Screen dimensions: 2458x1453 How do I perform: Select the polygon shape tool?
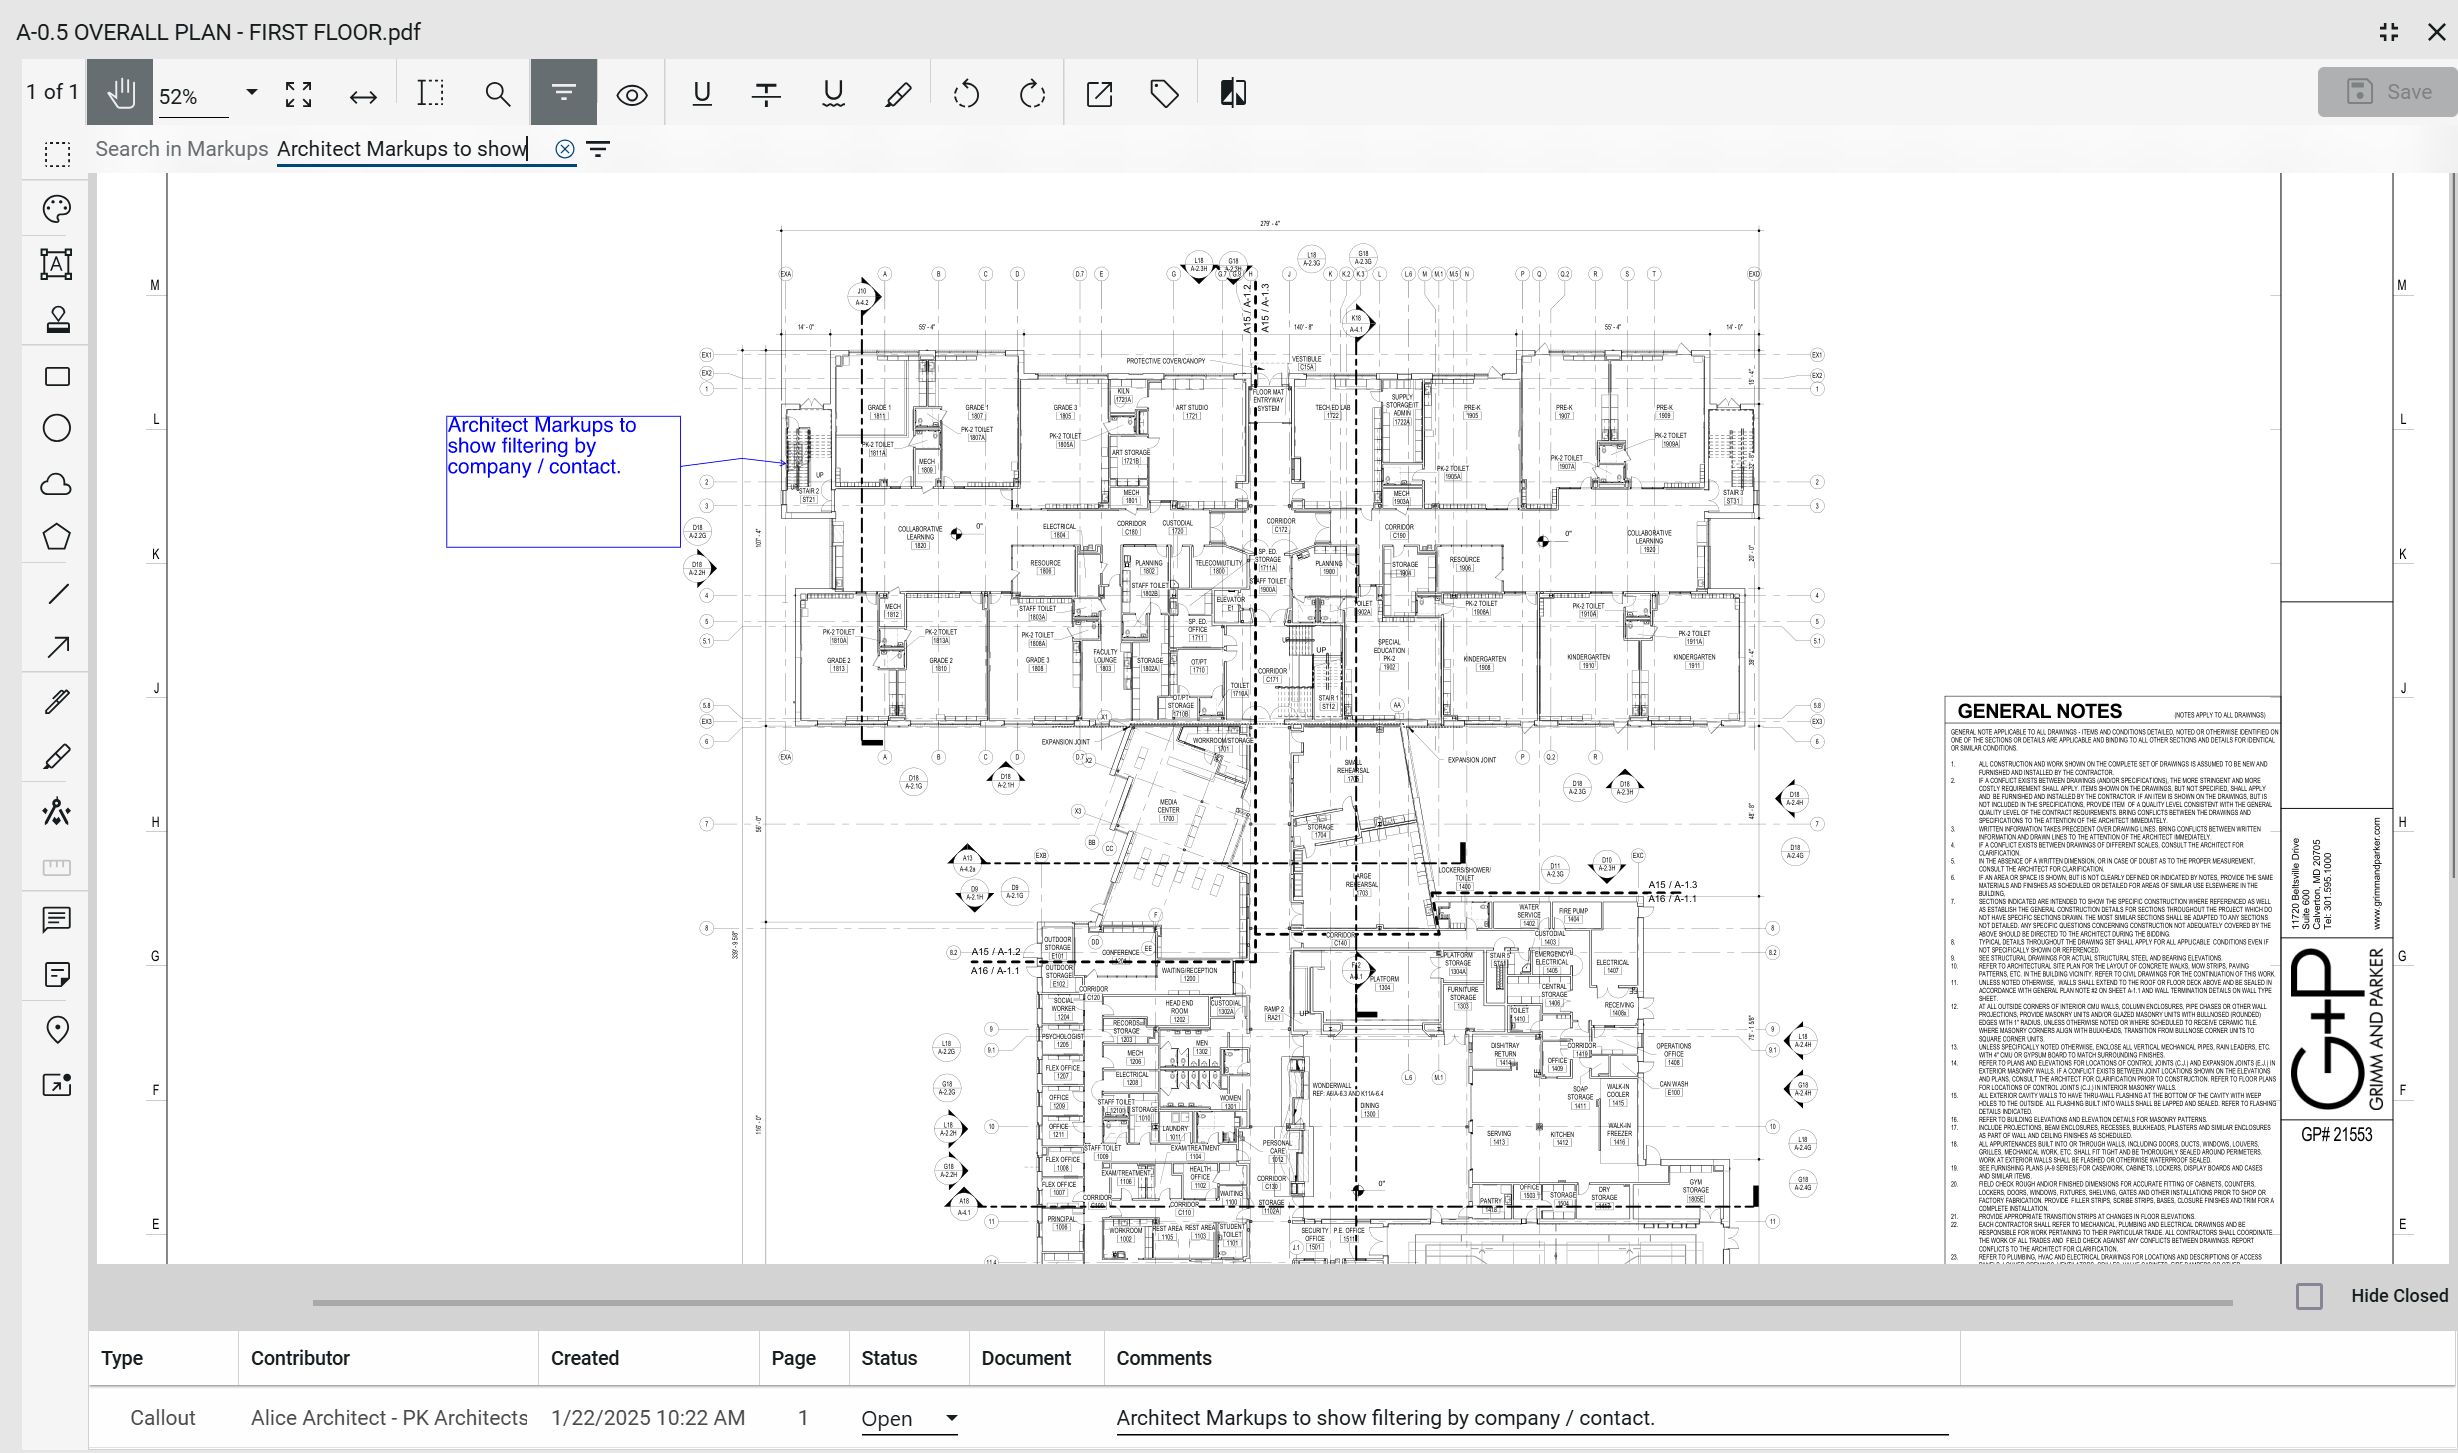[x=57, y=538]
